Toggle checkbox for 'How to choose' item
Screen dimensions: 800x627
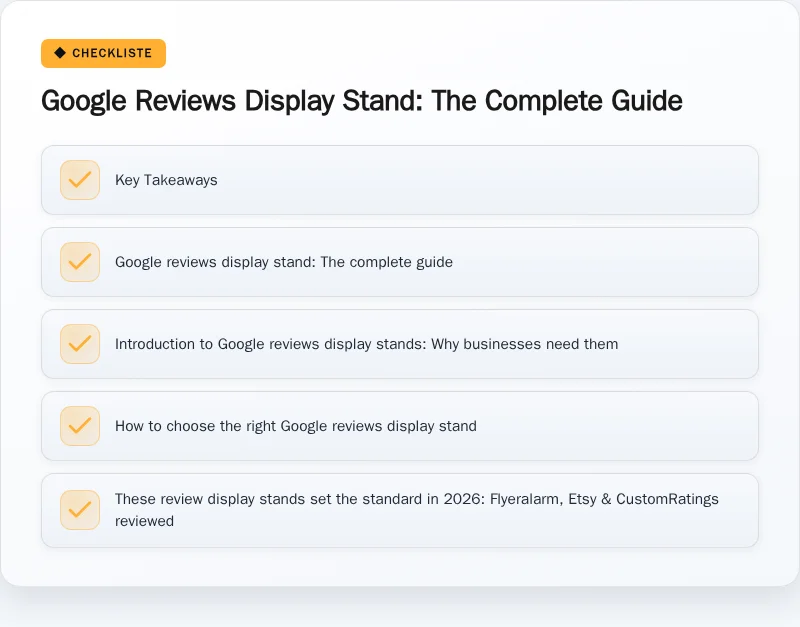pos(80,426)
